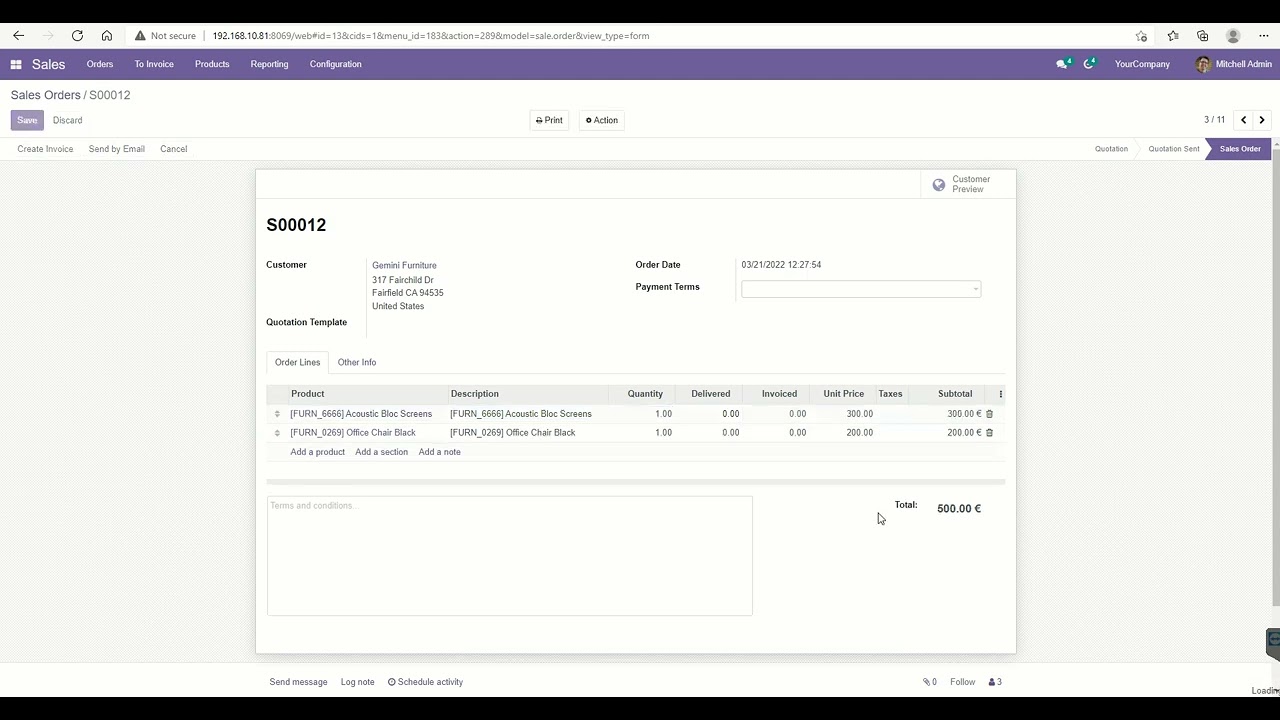
Task: Click Sales app title in navbar
Action: tap(48, 64)
